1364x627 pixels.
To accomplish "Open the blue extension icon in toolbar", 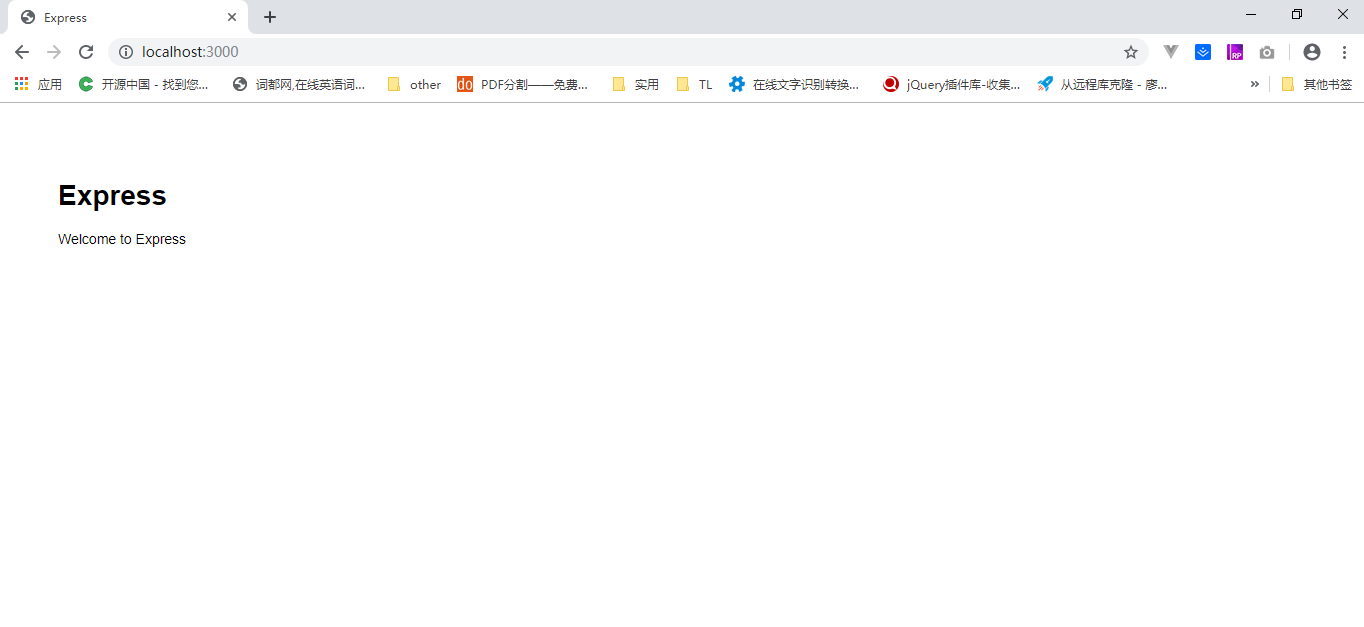I will (x=1203, y=51).
